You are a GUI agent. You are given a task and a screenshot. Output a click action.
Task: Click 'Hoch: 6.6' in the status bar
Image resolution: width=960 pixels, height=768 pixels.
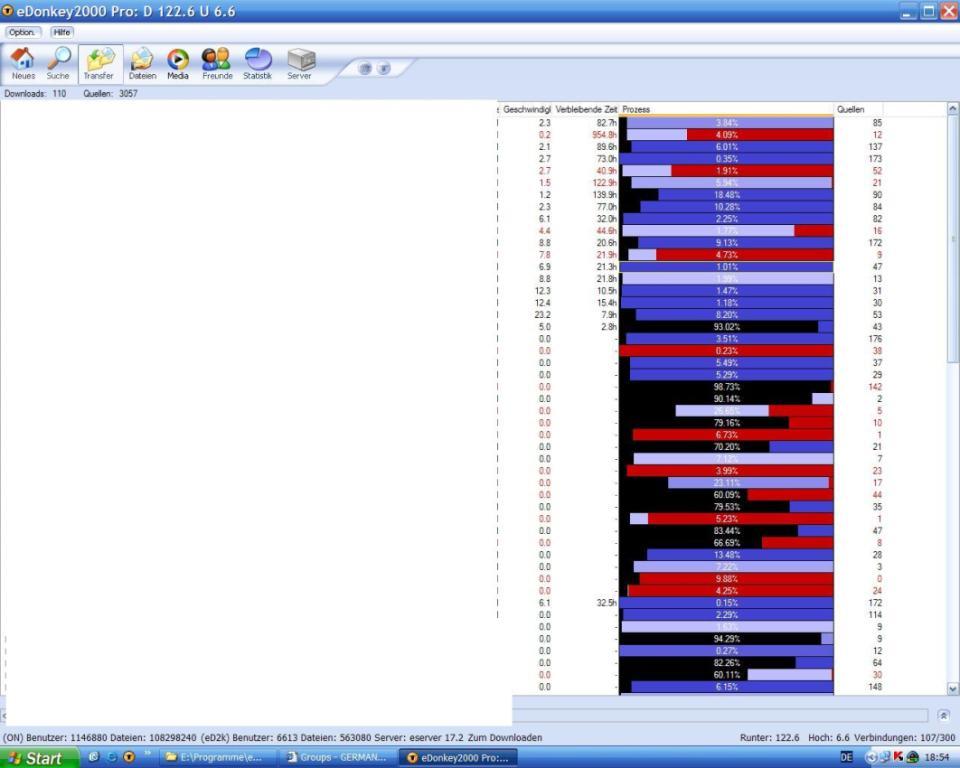pos(828,737)
